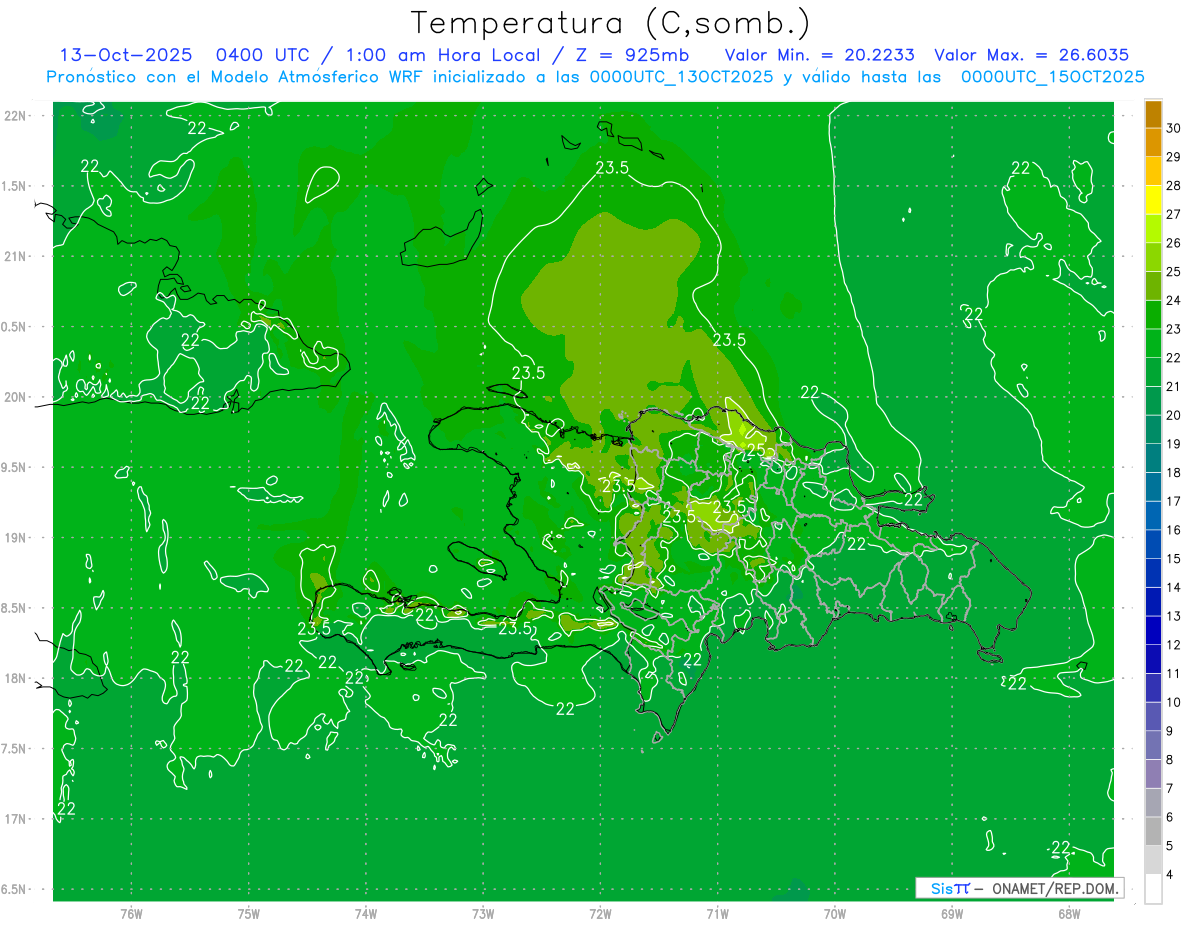Click the Temperatura (C,somb.) chart title
The height and width of the screenshot is (927, 1200).
pyautogui.click(x=610, y=23)
